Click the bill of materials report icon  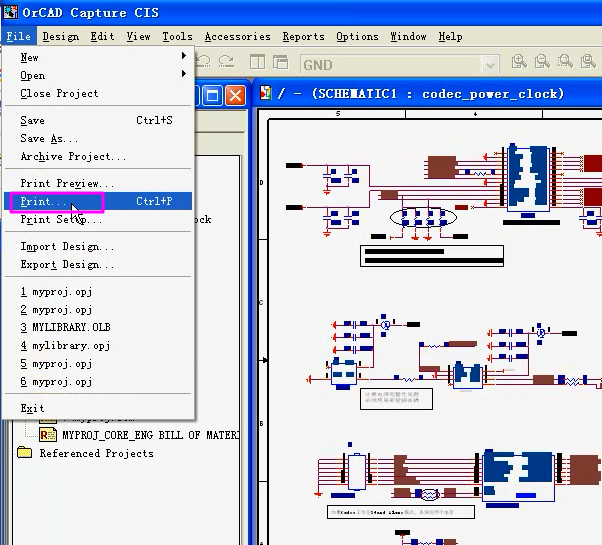pyautogui.click(x=48, y=435)
